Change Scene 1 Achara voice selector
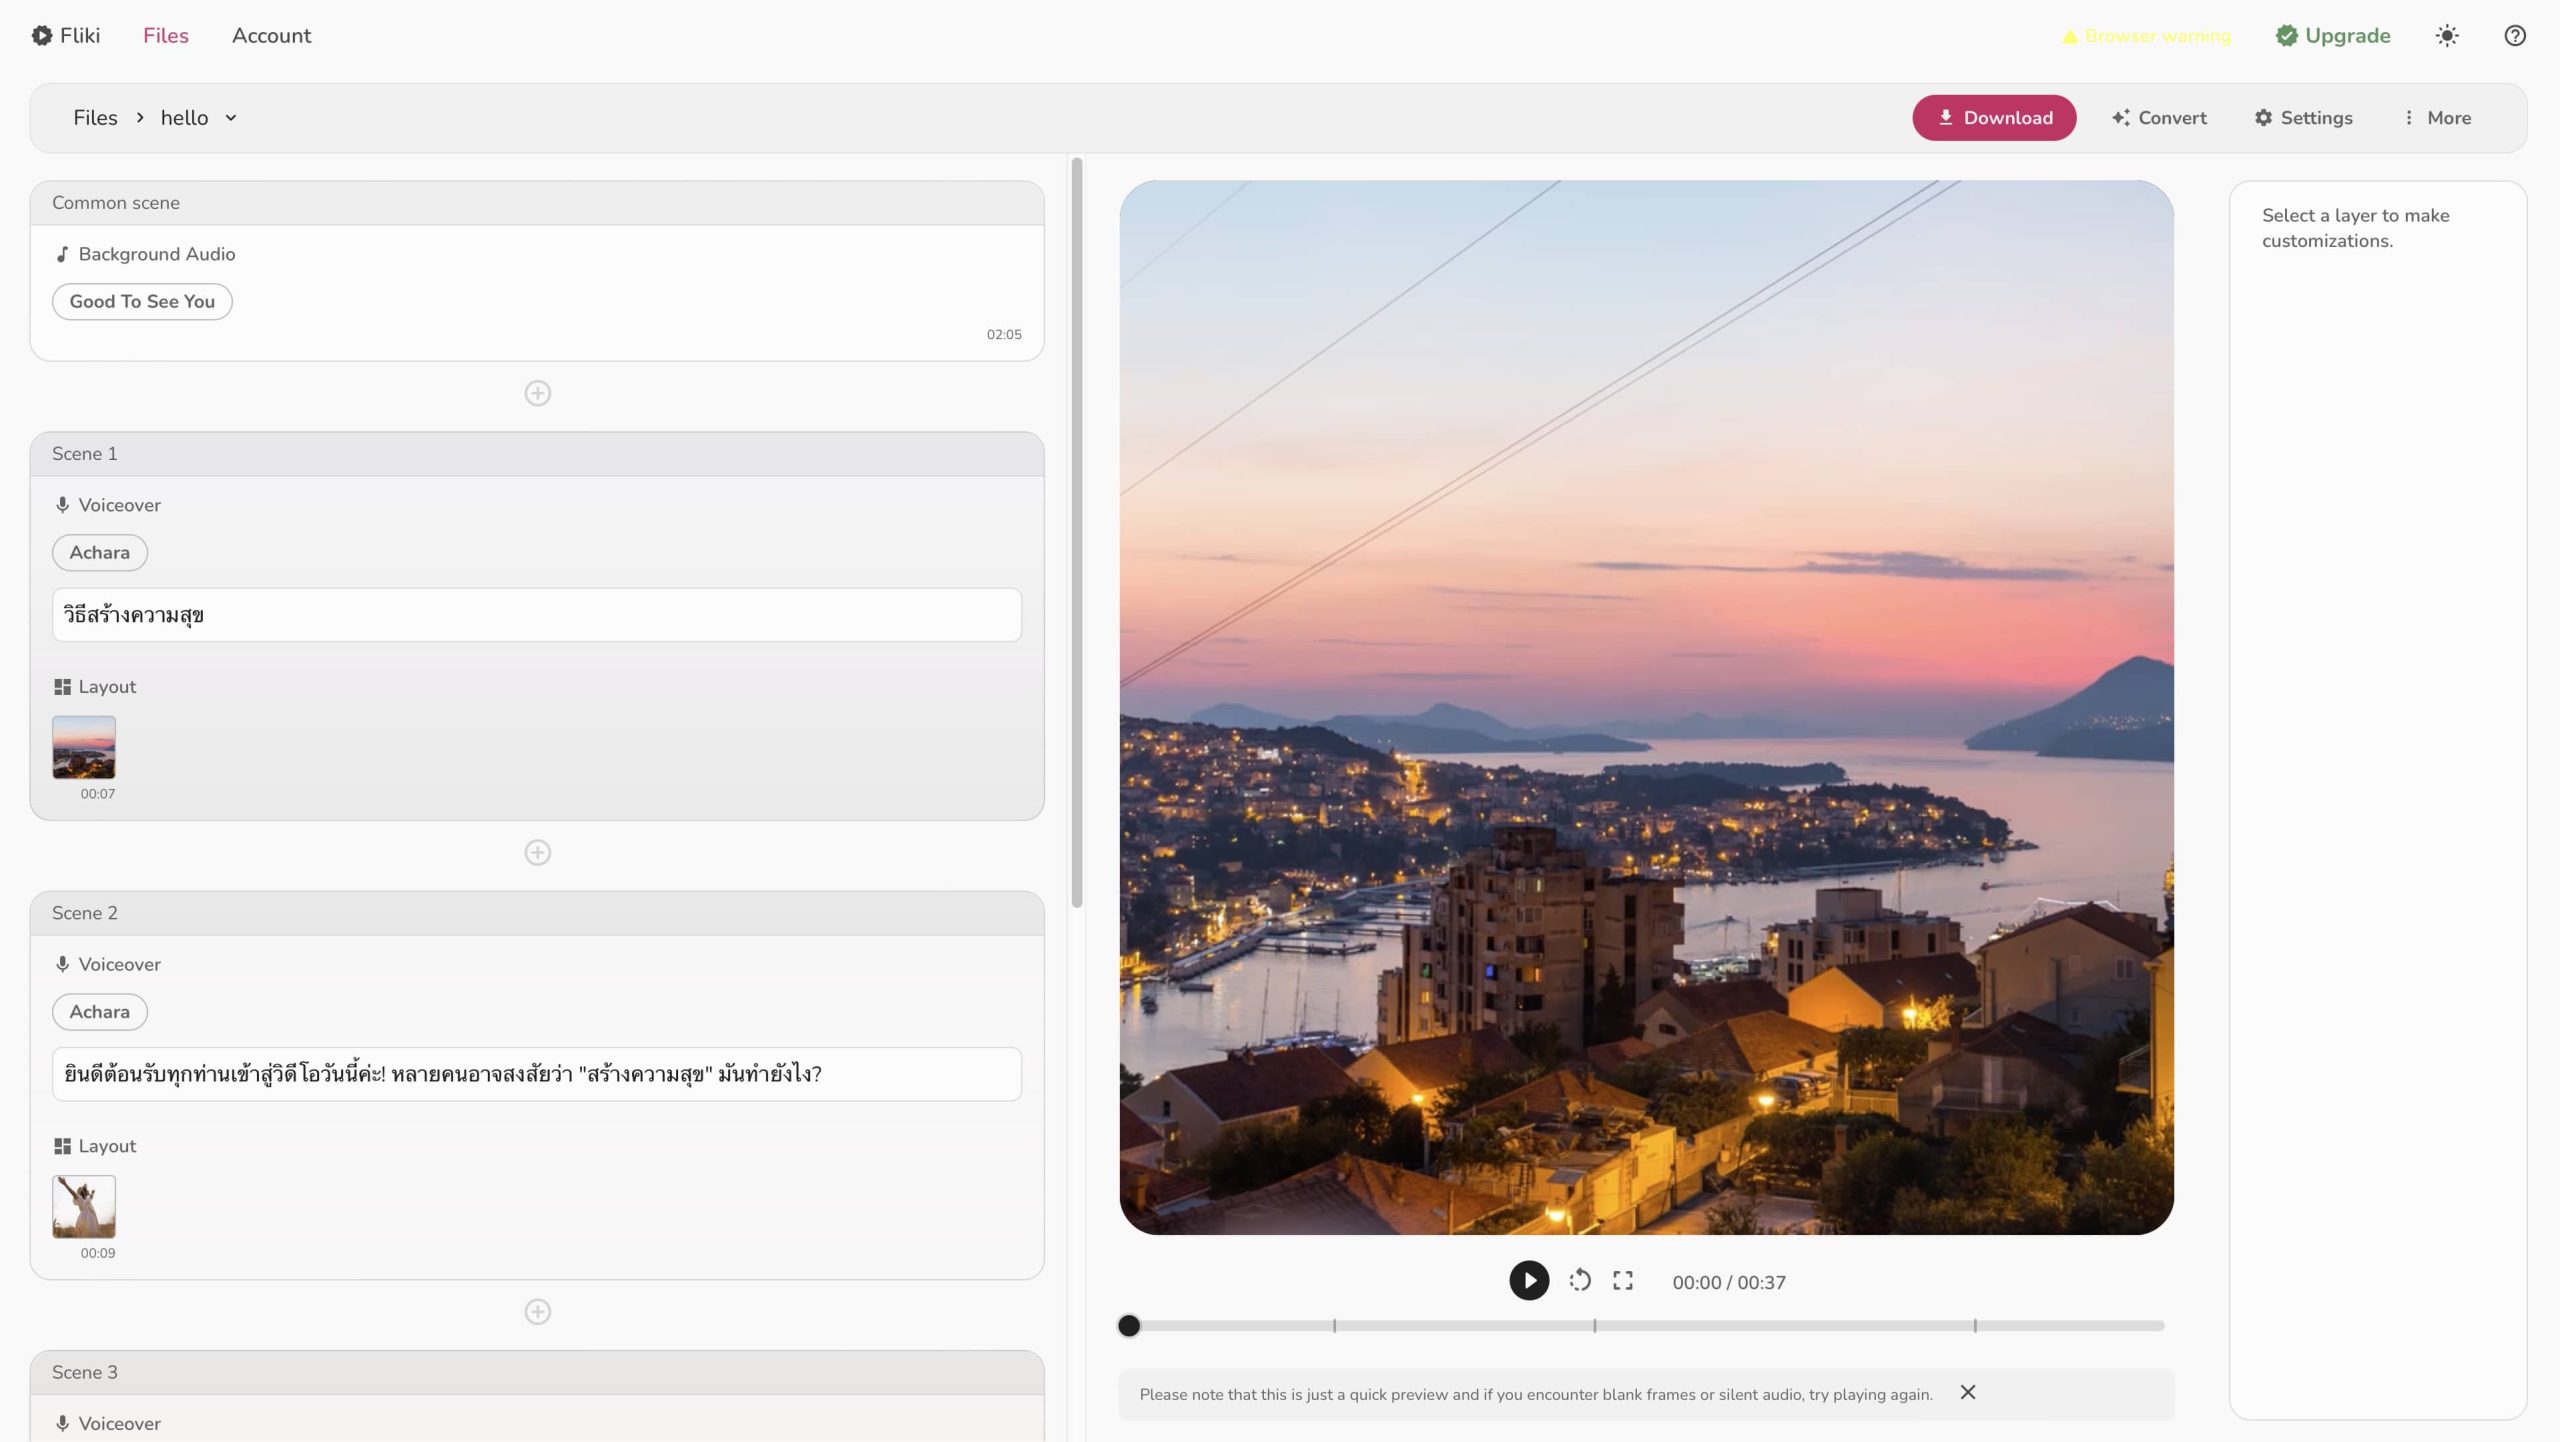 99,552
